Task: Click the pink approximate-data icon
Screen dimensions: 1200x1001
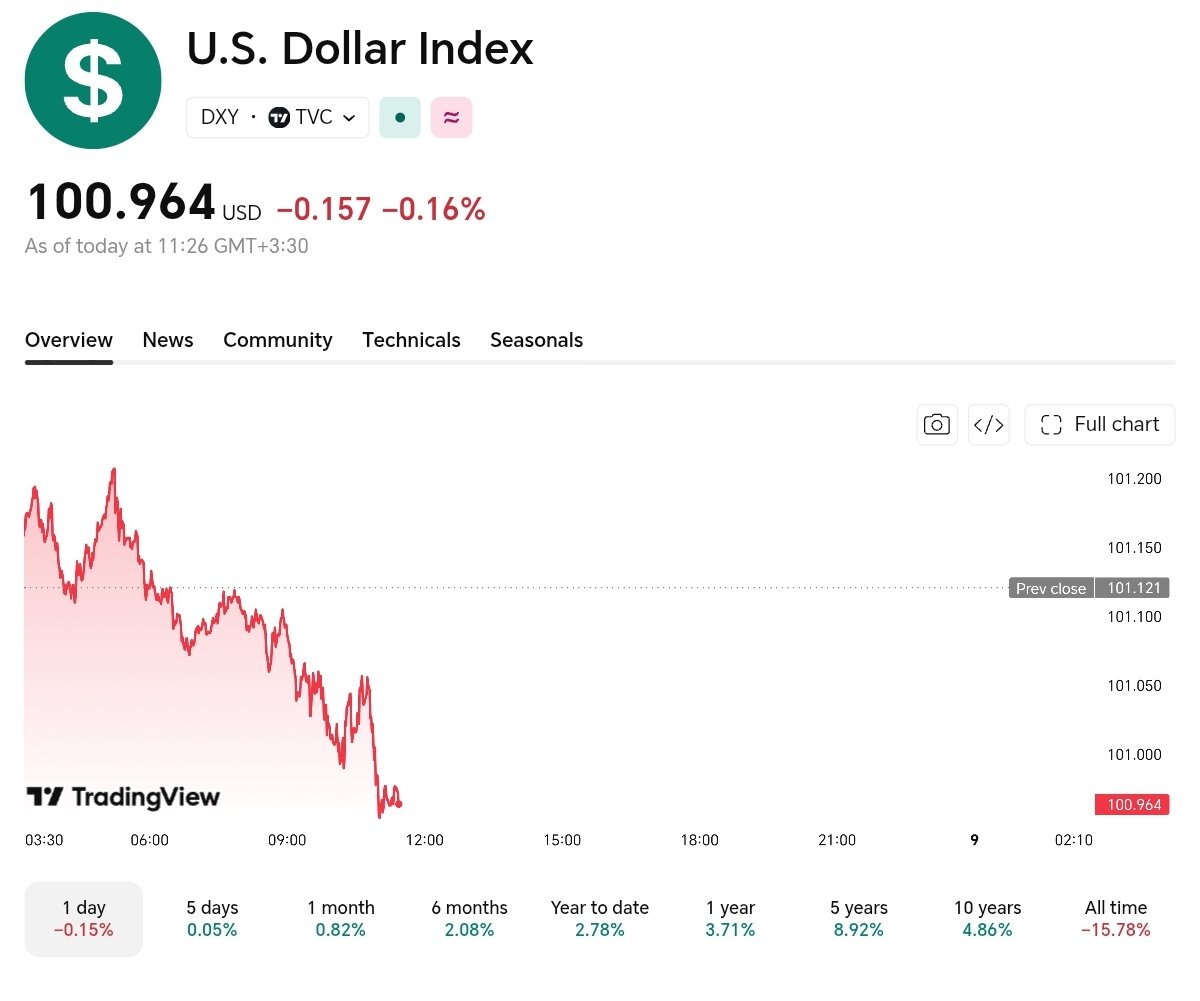Action: coord(451,117)
